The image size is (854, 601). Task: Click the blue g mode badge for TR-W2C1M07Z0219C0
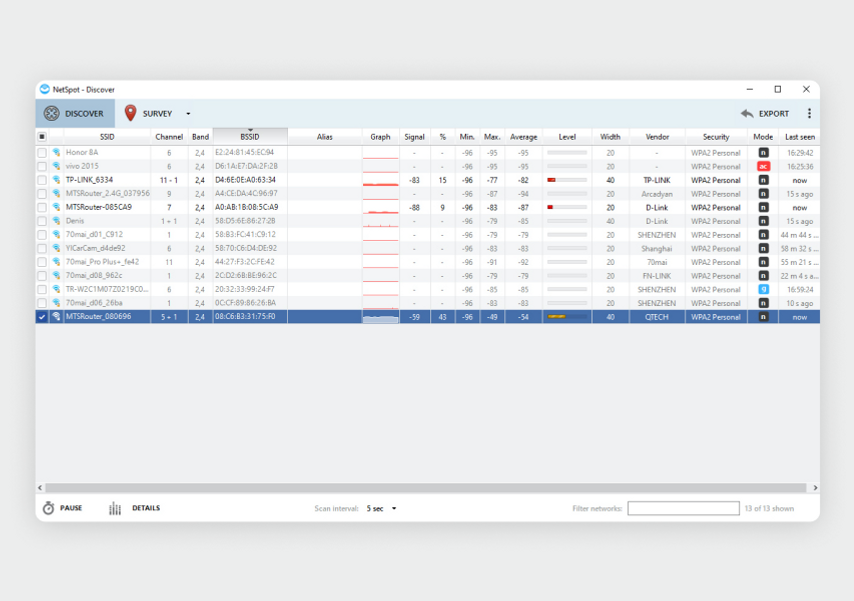(x=763, y=289)
